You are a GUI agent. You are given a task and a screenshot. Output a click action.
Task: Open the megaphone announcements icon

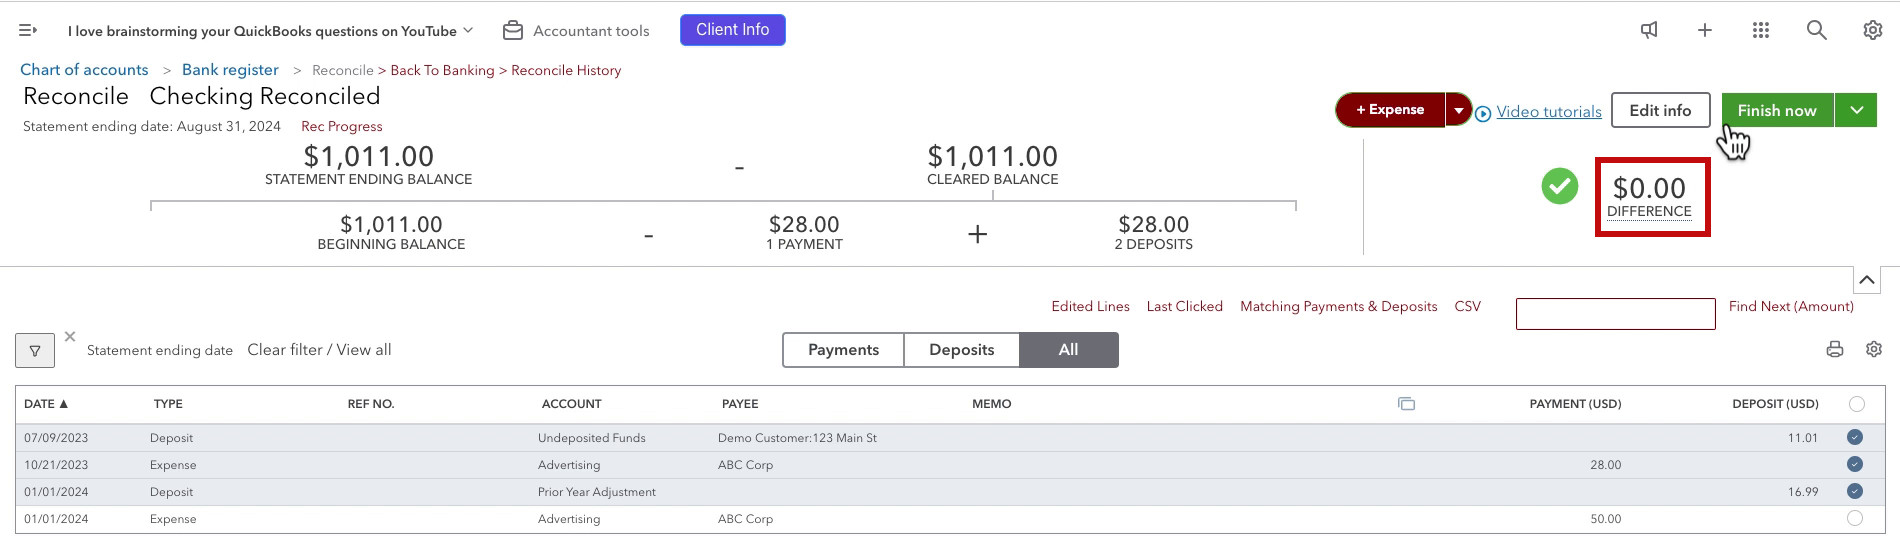[1649, 30]
